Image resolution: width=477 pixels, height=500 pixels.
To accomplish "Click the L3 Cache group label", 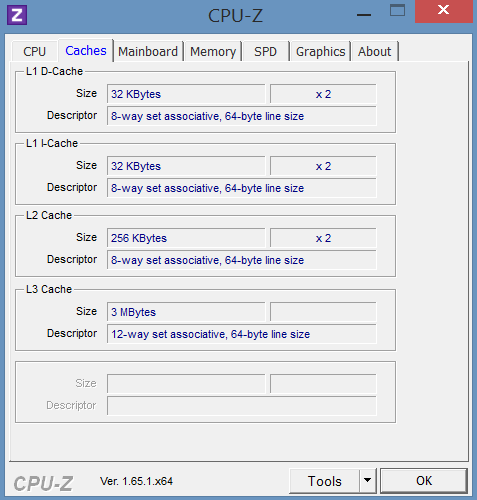I will 49,289.
